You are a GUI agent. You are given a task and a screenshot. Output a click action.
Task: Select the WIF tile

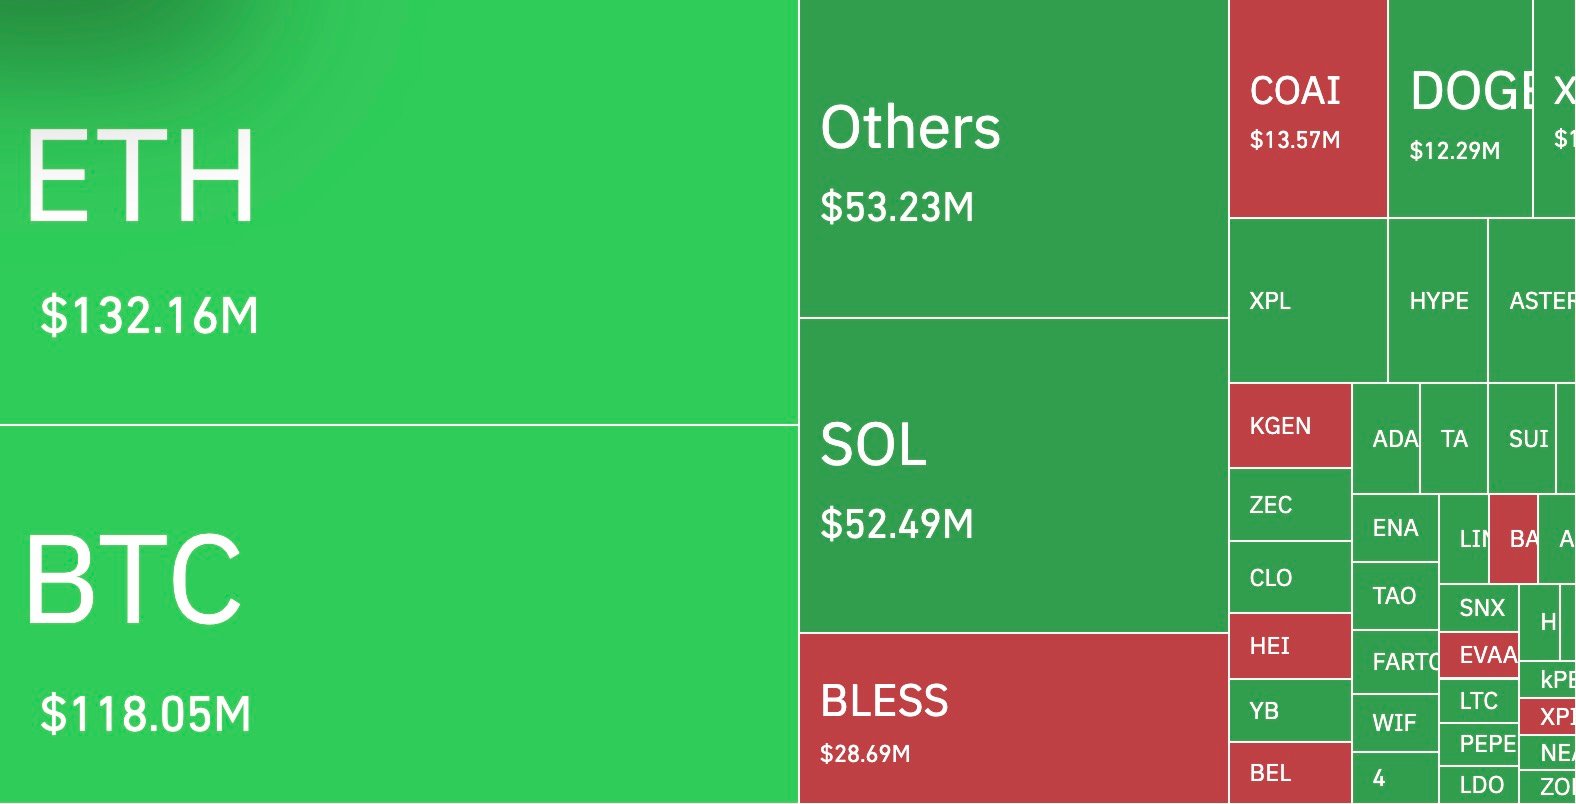[1395, 722]
